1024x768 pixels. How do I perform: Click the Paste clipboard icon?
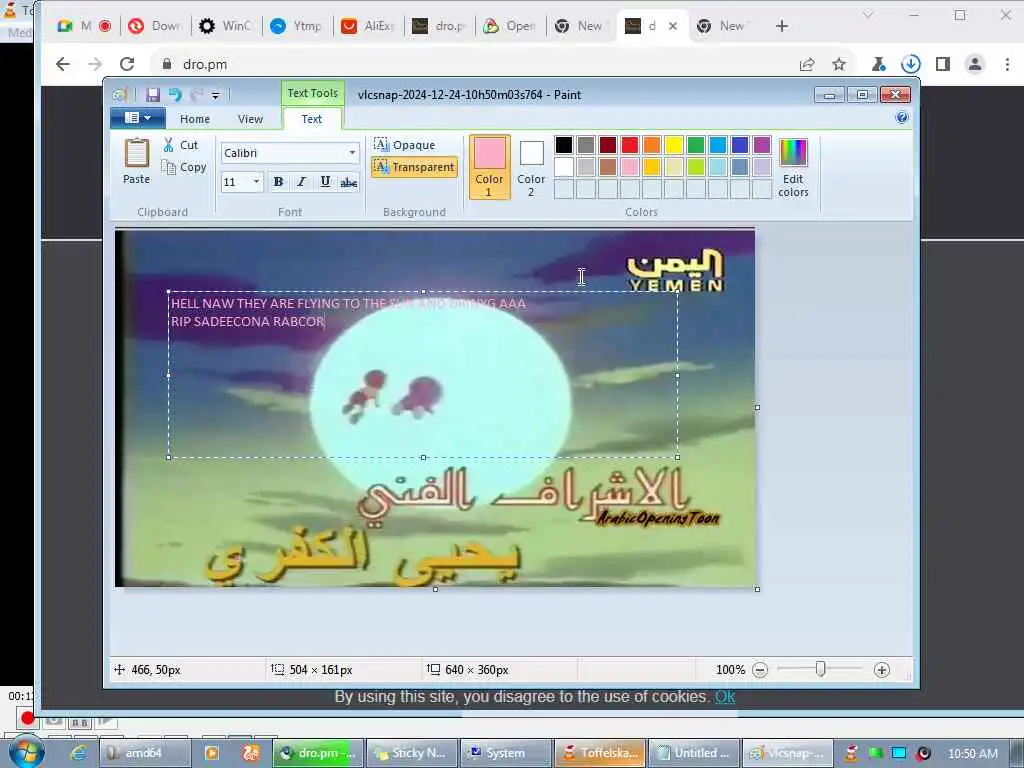pos(136,153)
